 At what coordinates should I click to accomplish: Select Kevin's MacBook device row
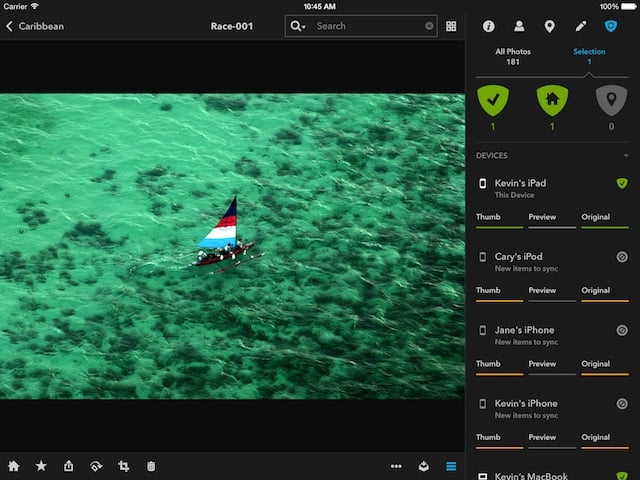pyautogui.click(x=552, y=476)
